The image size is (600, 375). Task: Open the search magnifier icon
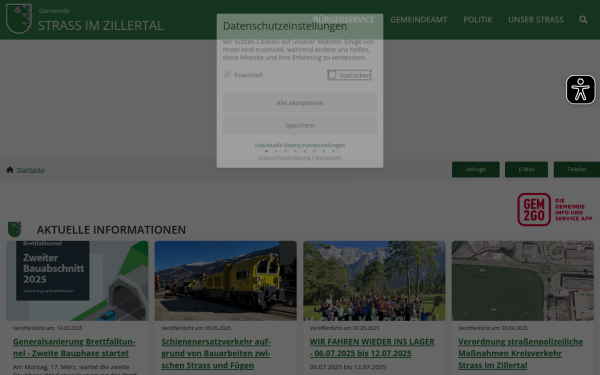(583, 20)
